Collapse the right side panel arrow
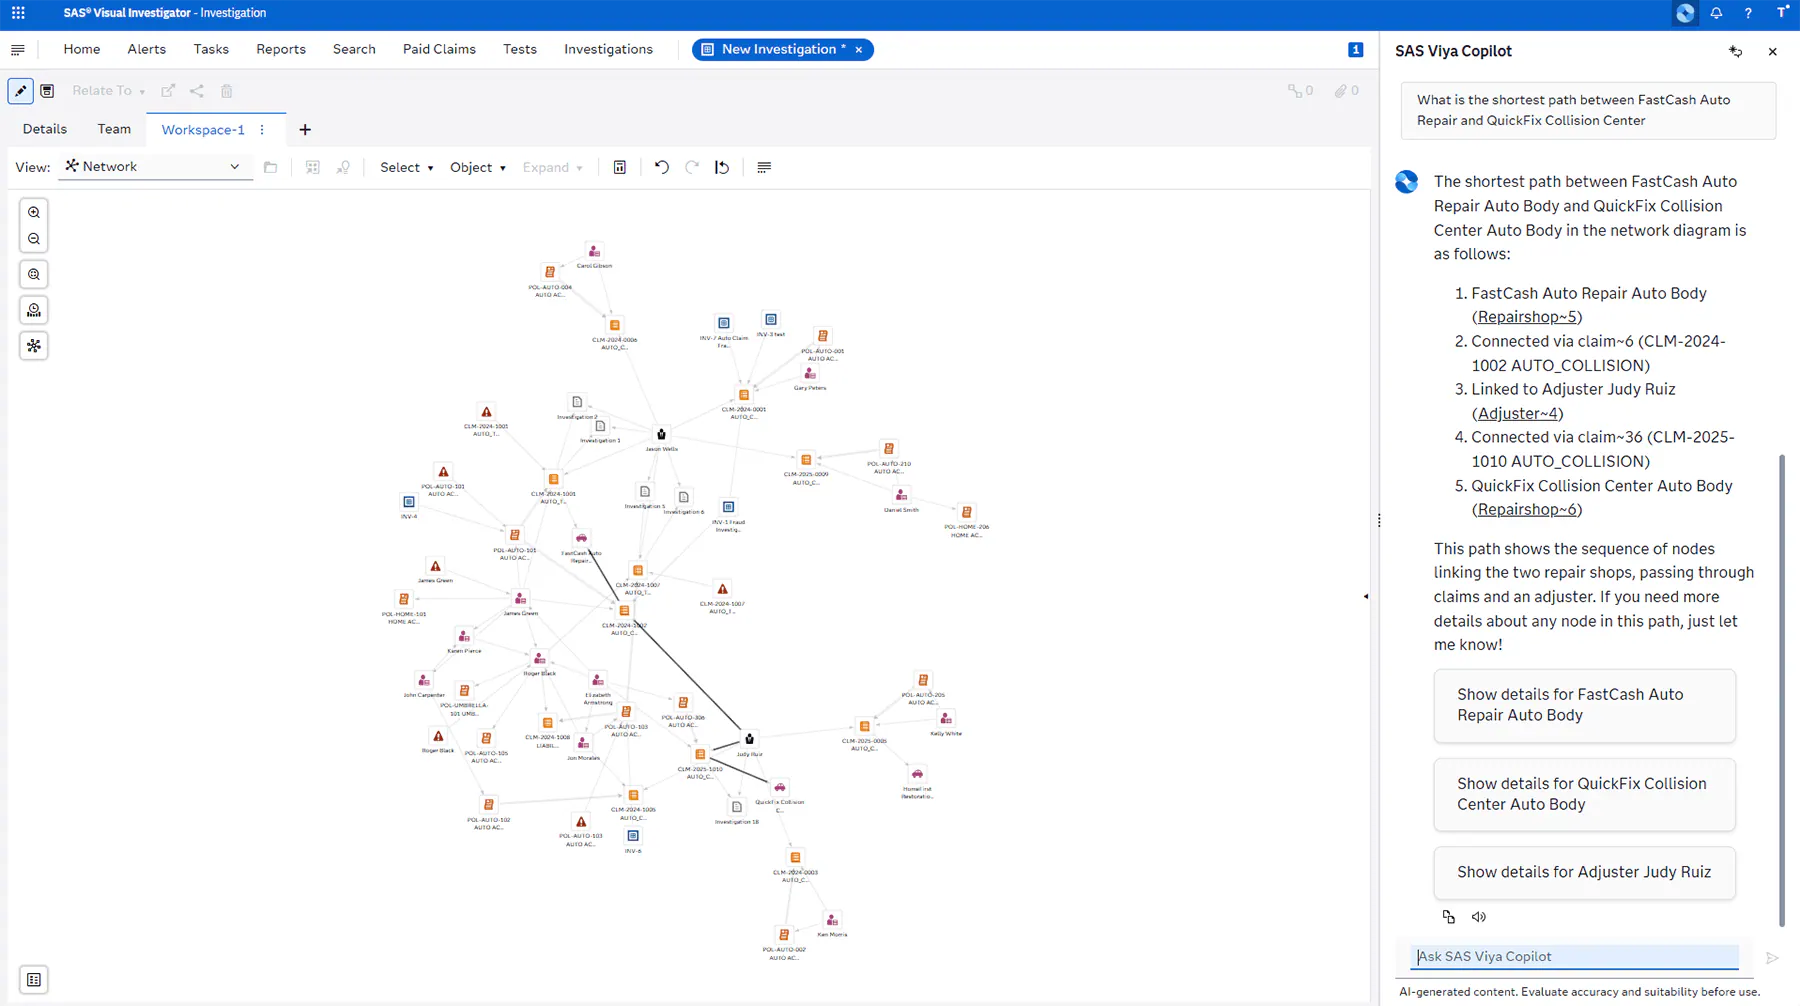The height and width of the screenshot is (1006, 1800). click(x=1366, y=597)
